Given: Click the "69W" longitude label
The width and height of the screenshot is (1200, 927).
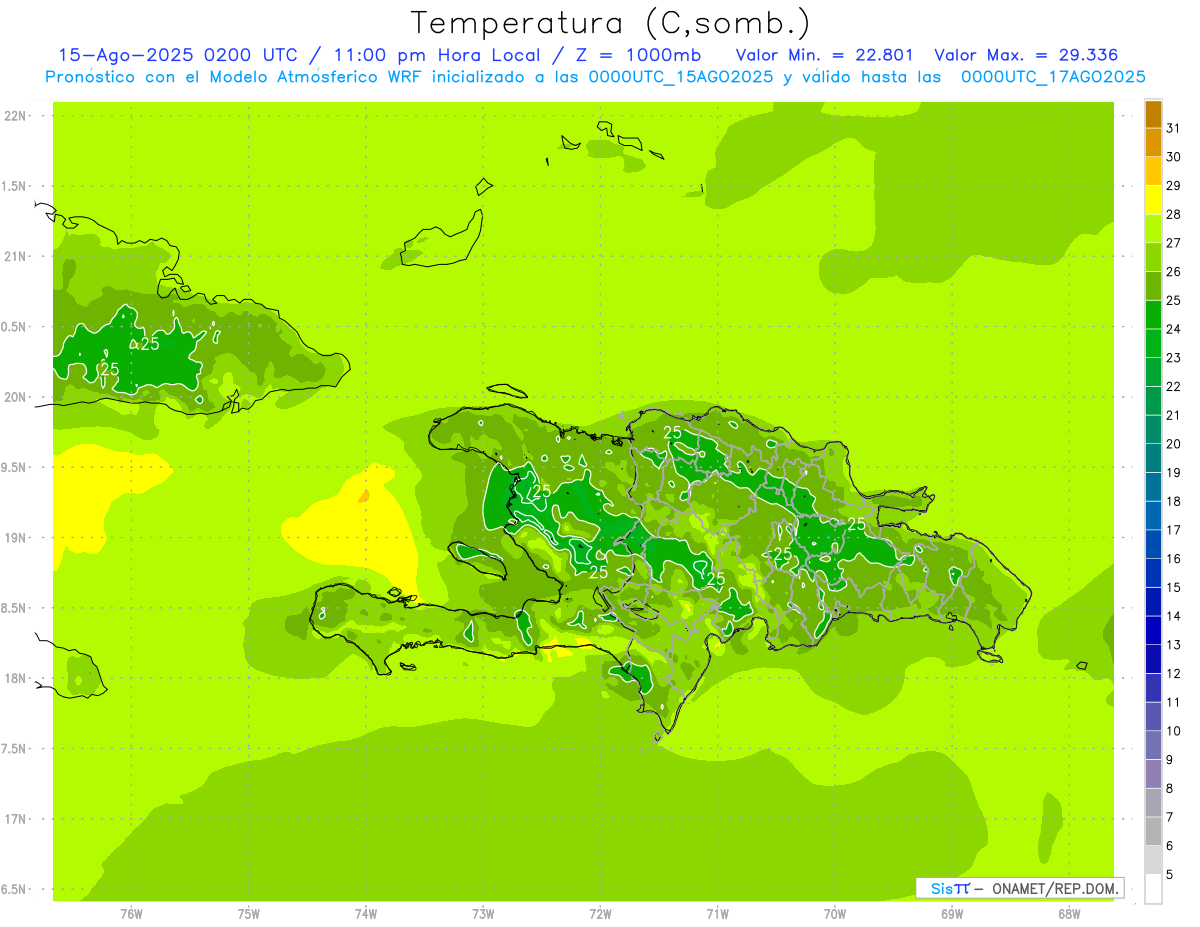Looking at the screenshot, I should point(952,914).
